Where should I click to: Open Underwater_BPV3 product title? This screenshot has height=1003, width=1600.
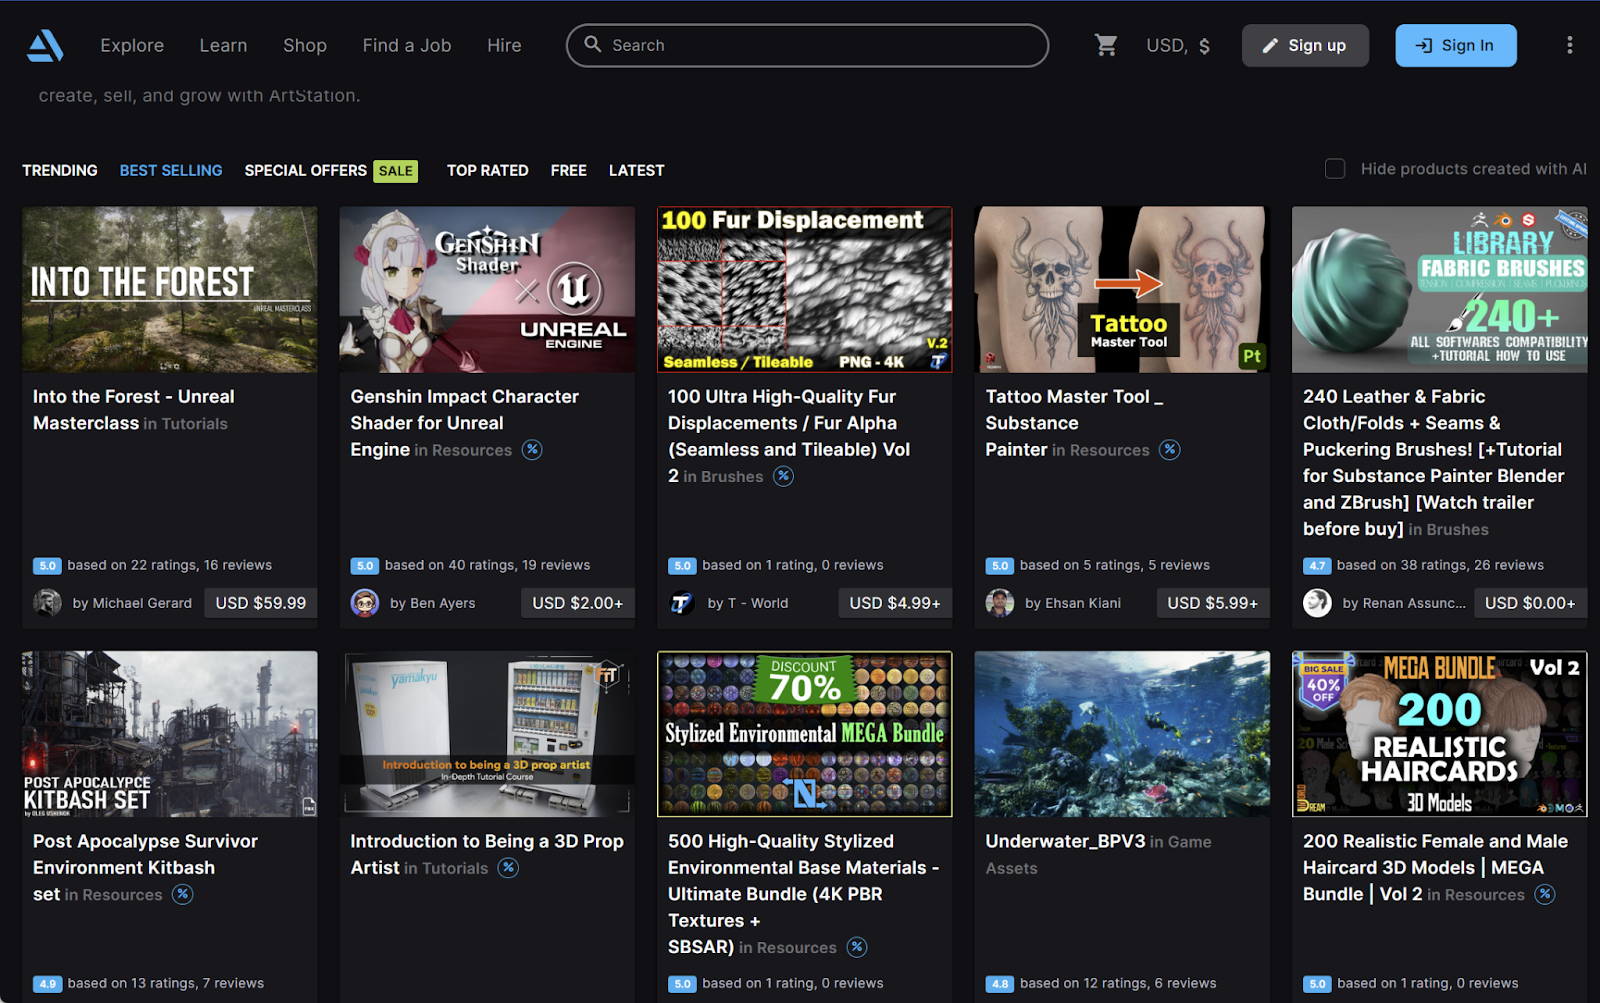pyautogui.click(x=1065, y=841)
